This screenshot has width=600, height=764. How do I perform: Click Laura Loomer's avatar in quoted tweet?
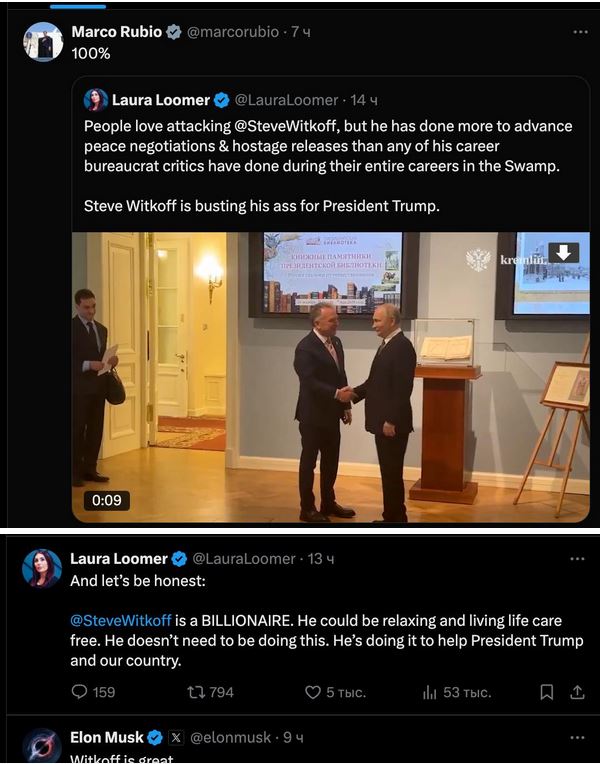(96, 100)
